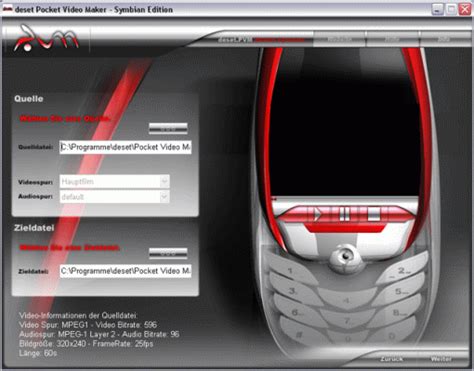The height and width of the screenshot is (371, 474).
Task: Focus the Quelldatei path input field
Action: [126, 147]
